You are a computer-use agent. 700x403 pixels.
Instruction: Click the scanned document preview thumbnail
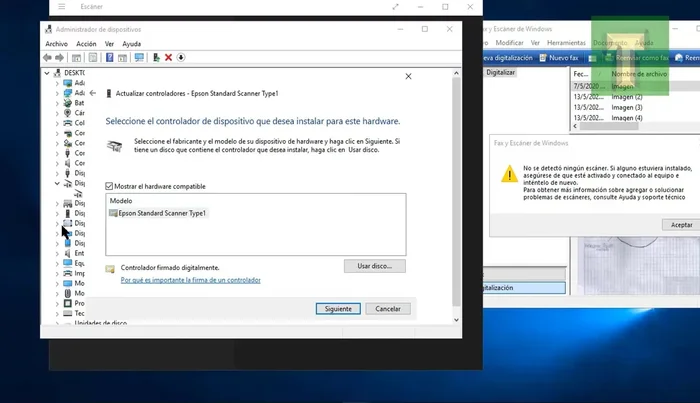click(x=637, y=266)
